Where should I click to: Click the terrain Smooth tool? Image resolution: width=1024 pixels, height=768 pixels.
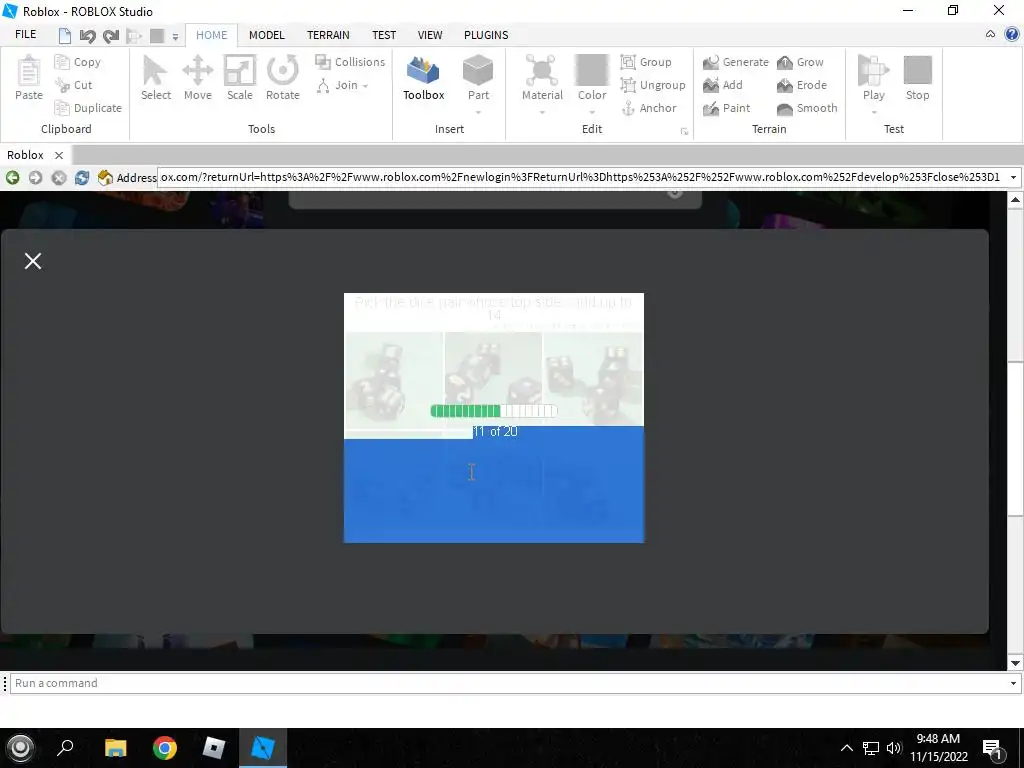pyautogui.click(x=807, y=108)
